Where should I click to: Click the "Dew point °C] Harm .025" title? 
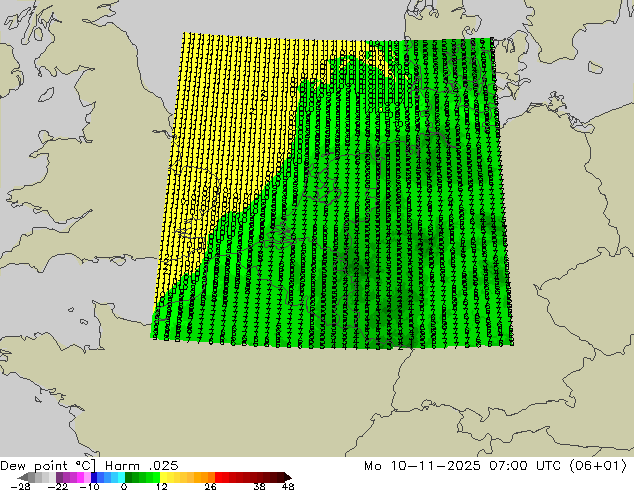(89, 465)
